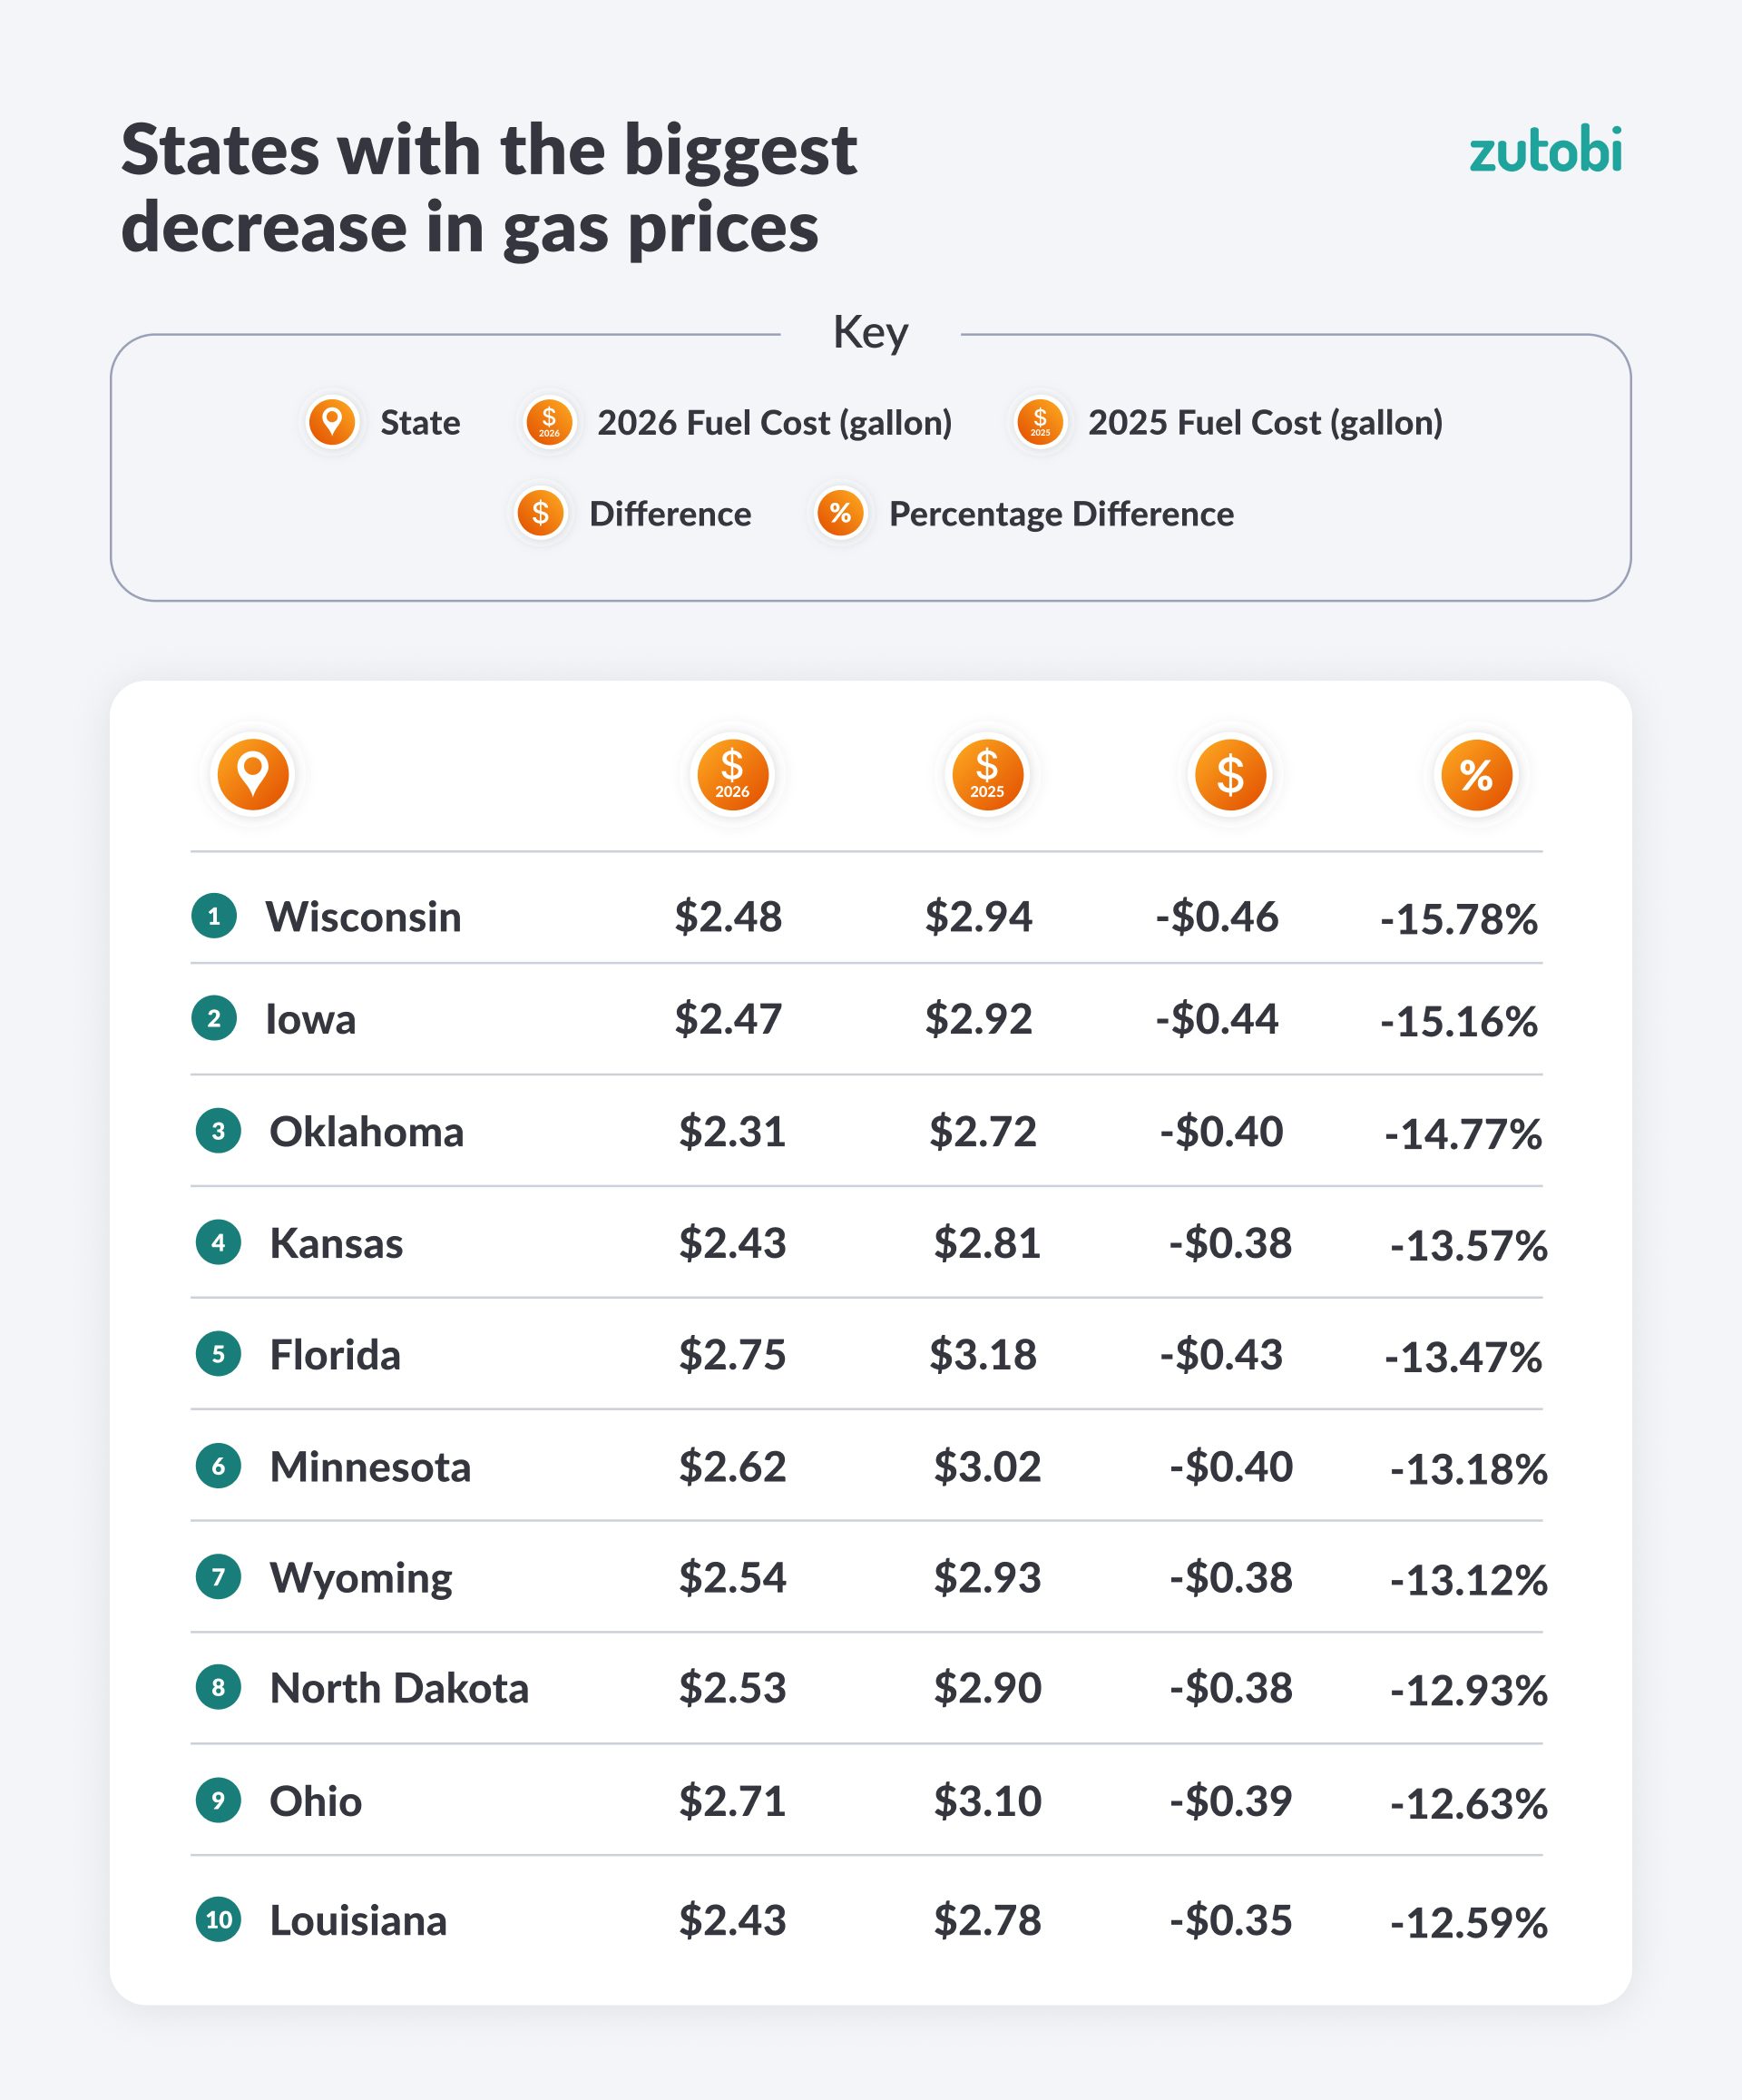1742x2100 pixels.
Task: Click the Difference dollar icon in Key
Action: 540,513
